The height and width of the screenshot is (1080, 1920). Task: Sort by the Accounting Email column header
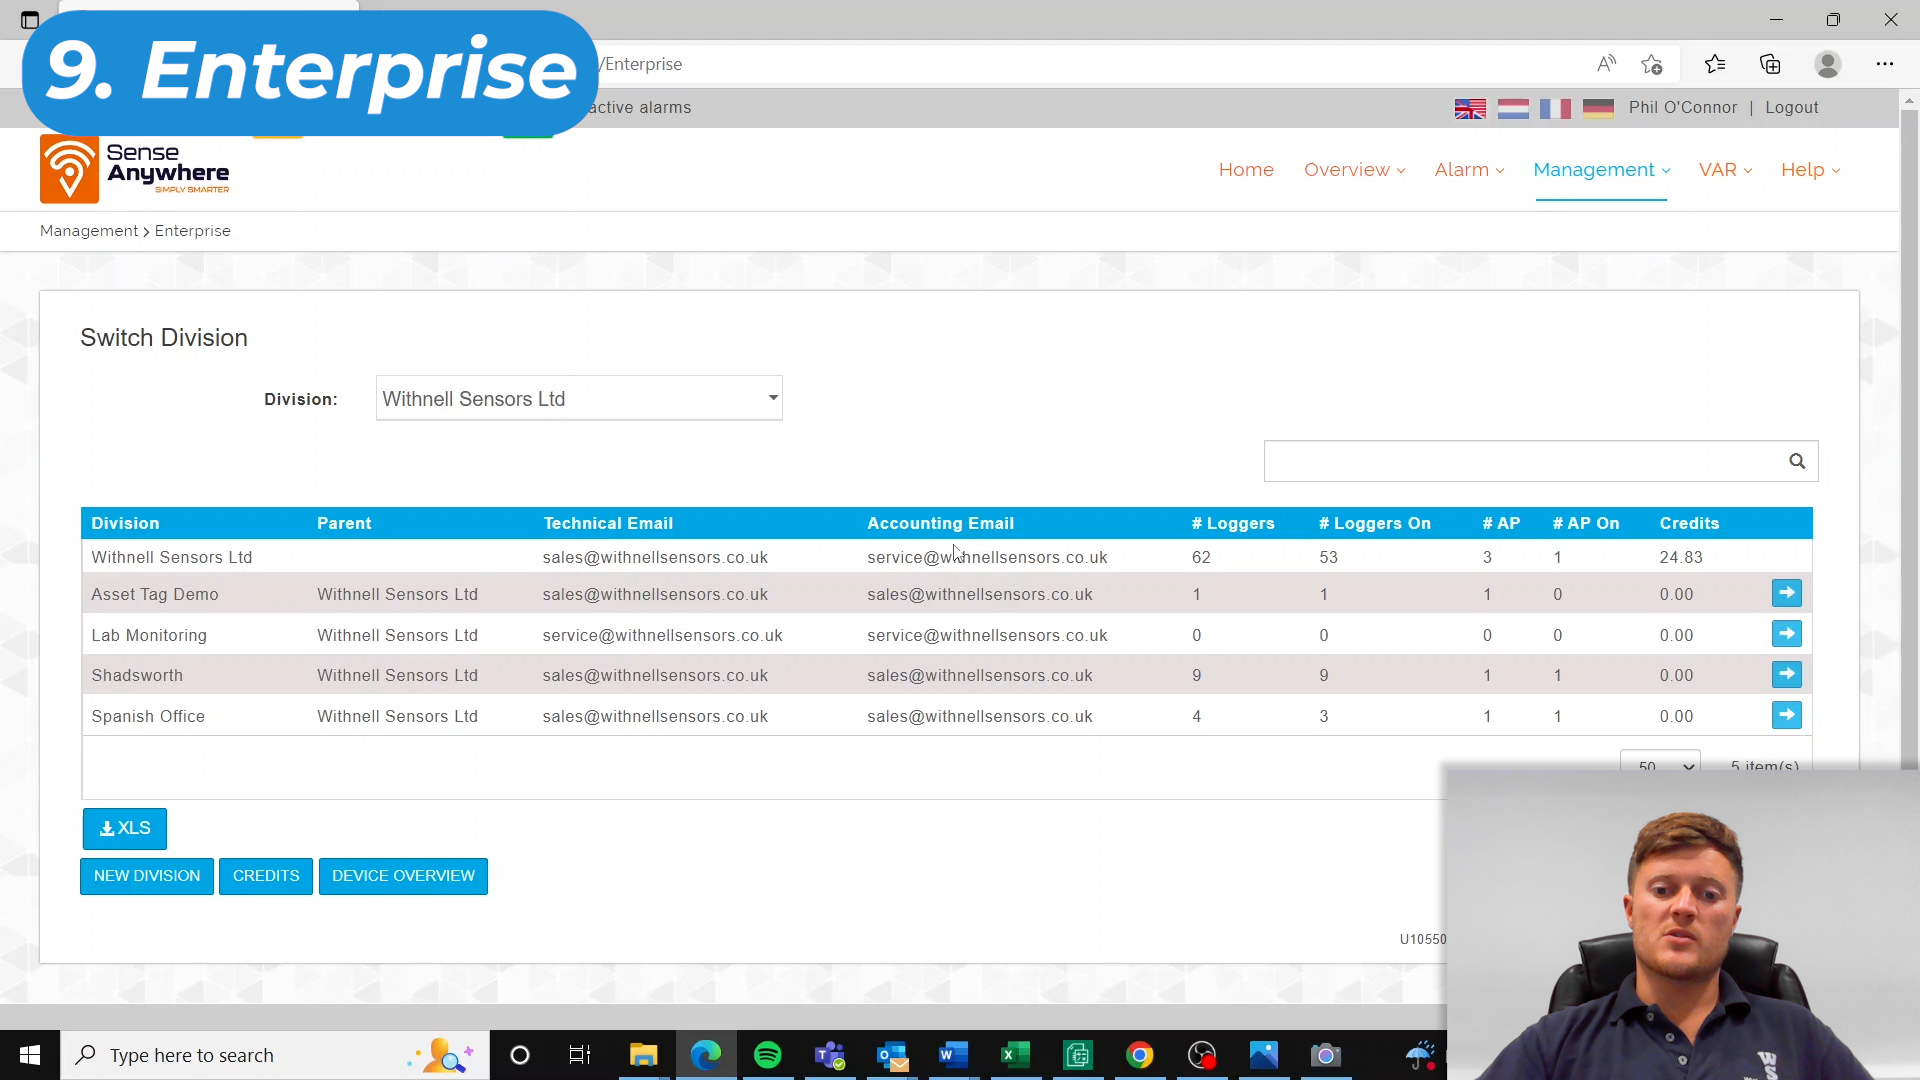[x=940, y=523]
